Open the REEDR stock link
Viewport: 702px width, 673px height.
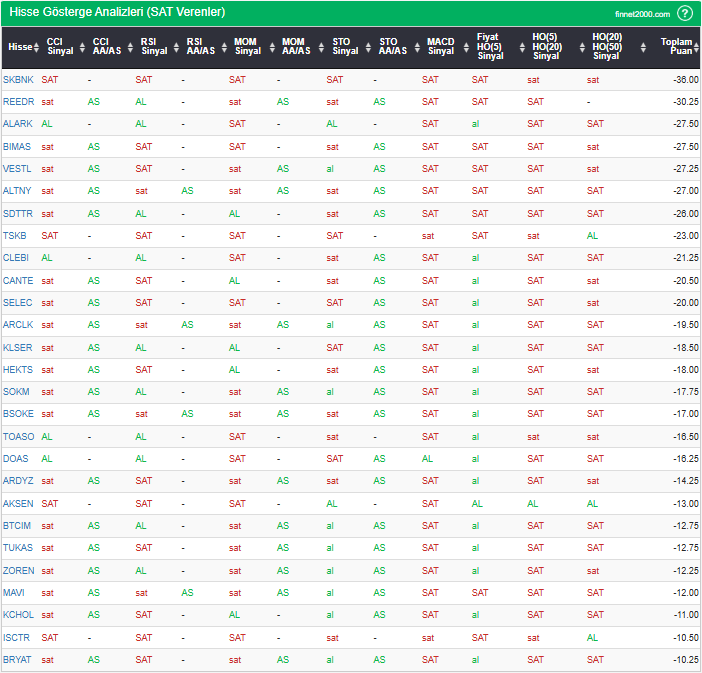tap(18, 102)
